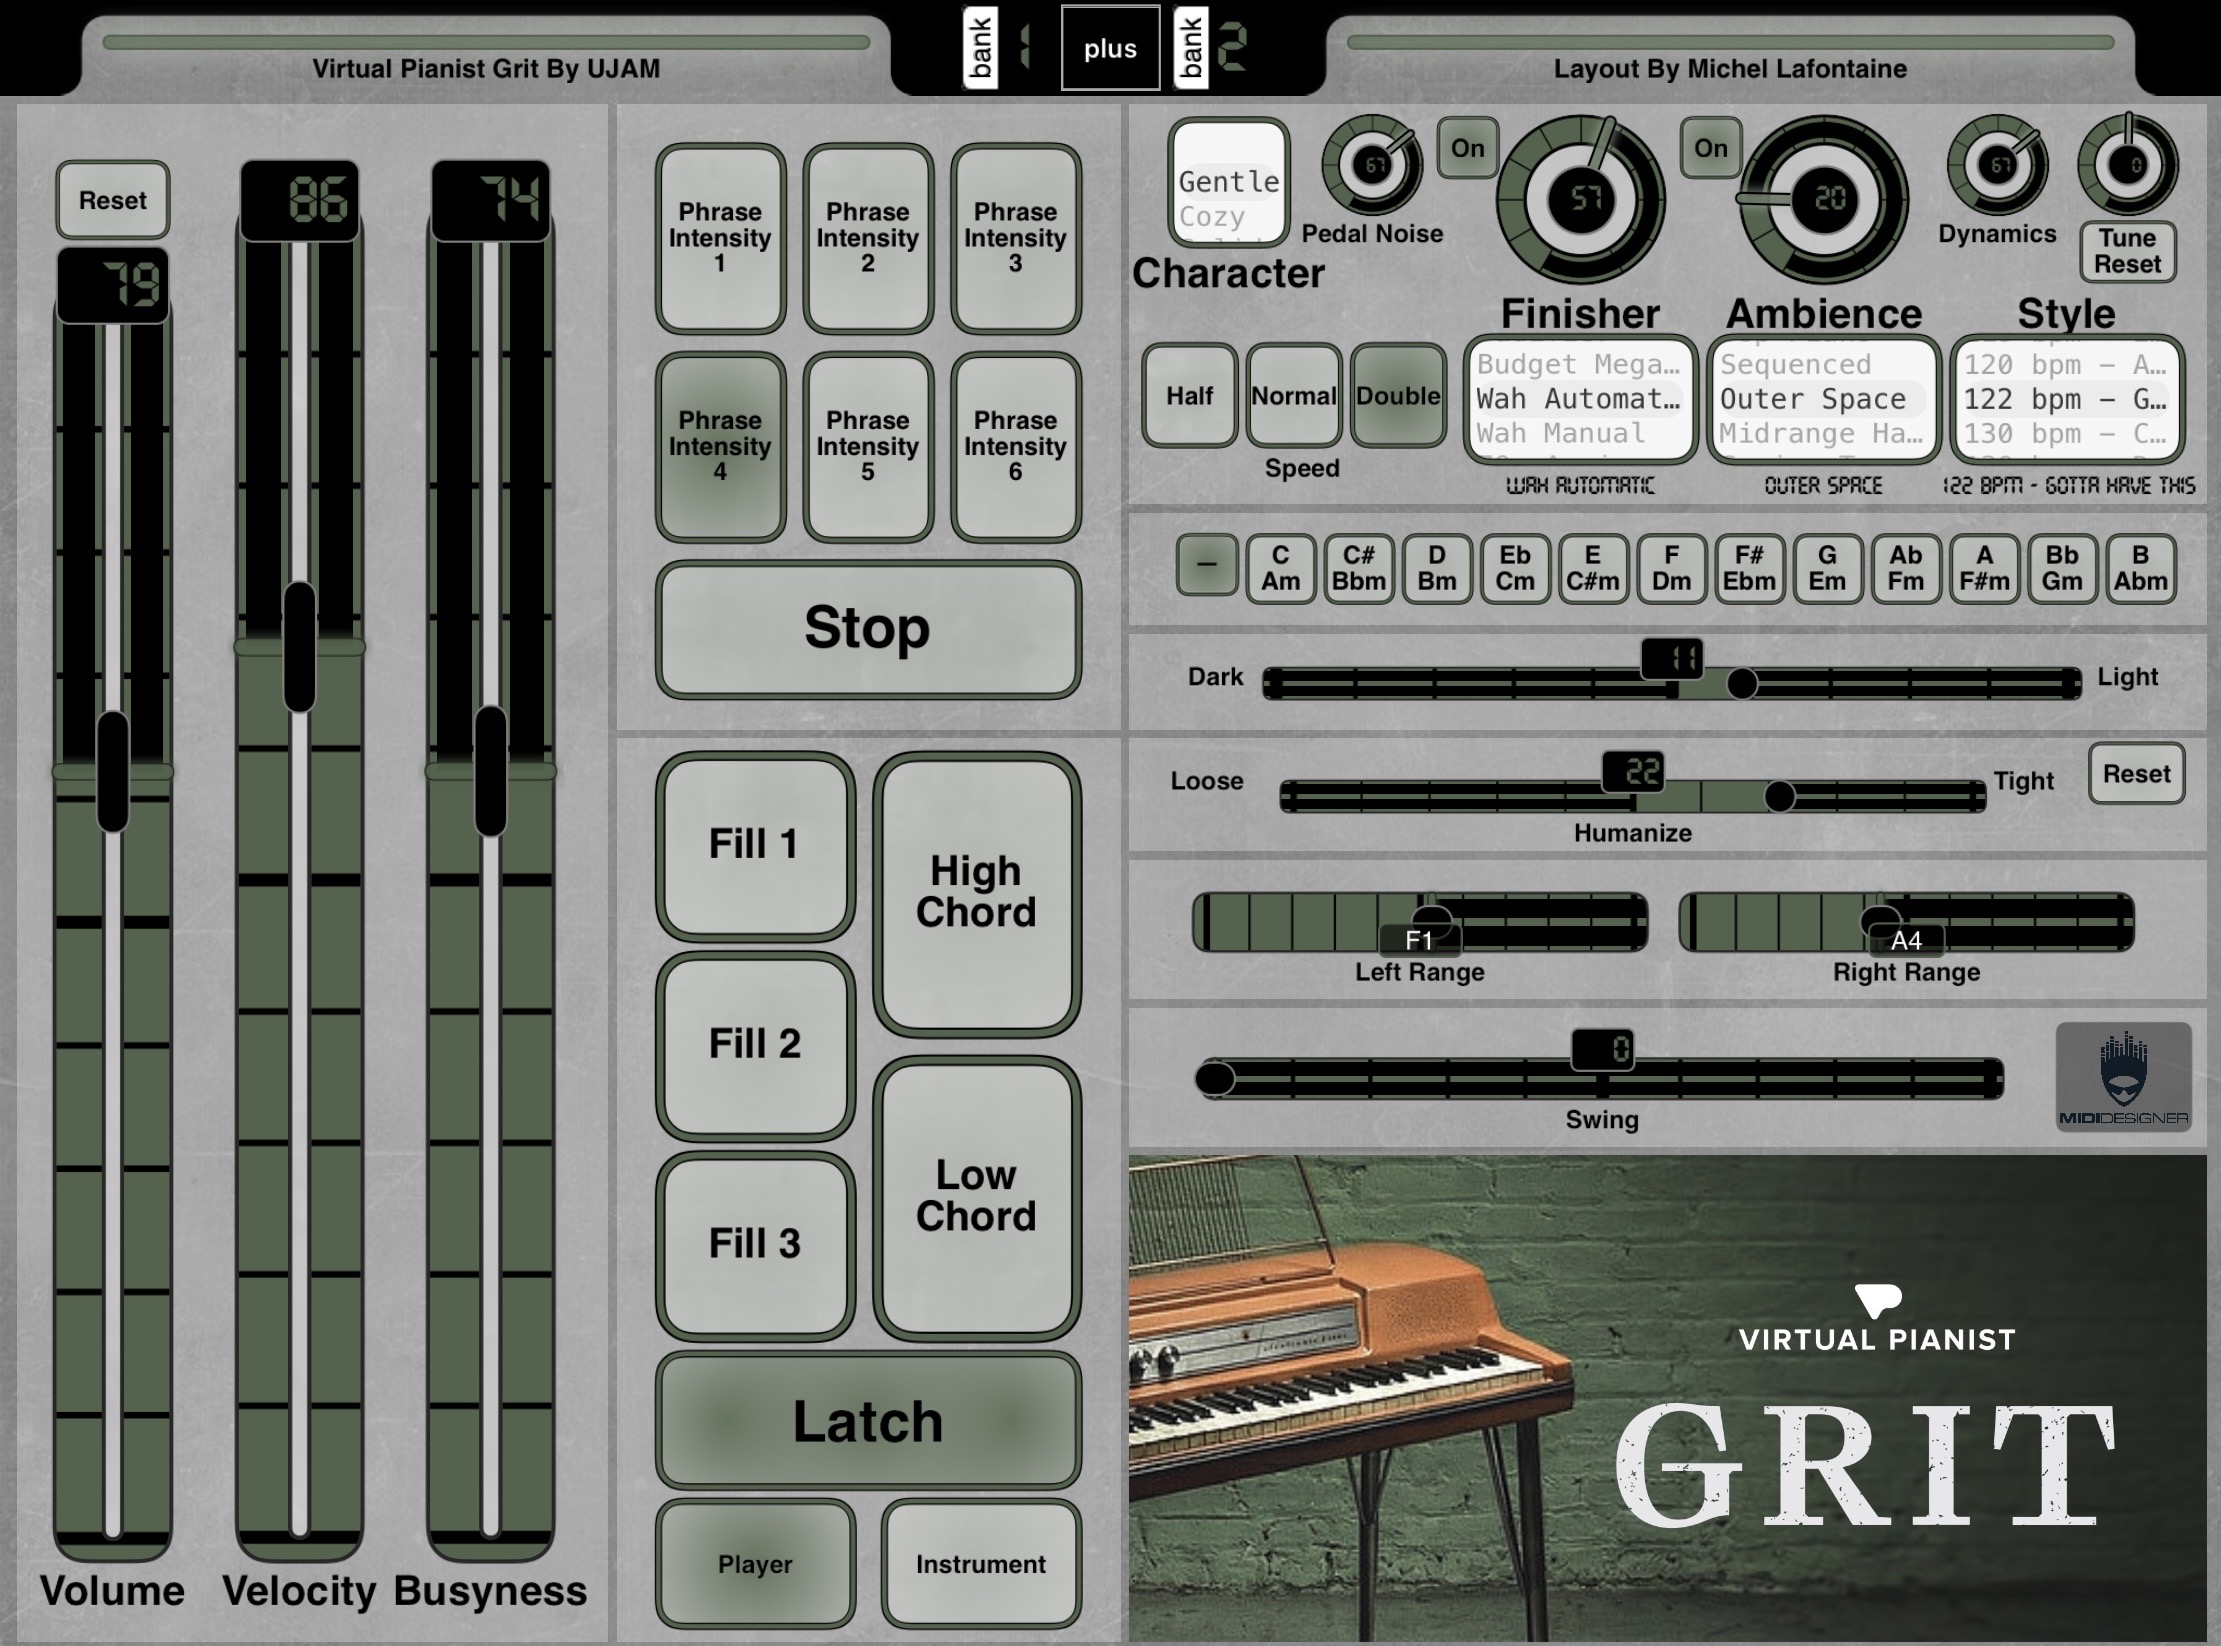
Task: Switch to bank 2
Action: pos(1210,47)
